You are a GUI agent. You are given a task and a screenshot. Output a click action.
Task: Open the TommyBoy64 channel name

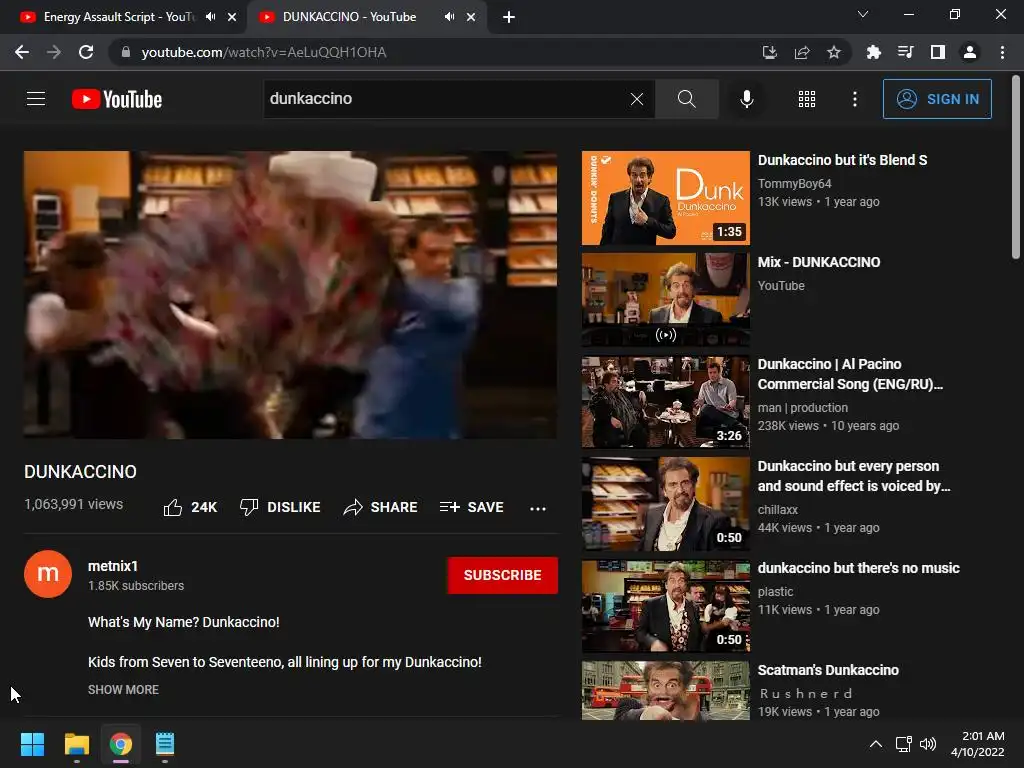(x=794, y=184)
